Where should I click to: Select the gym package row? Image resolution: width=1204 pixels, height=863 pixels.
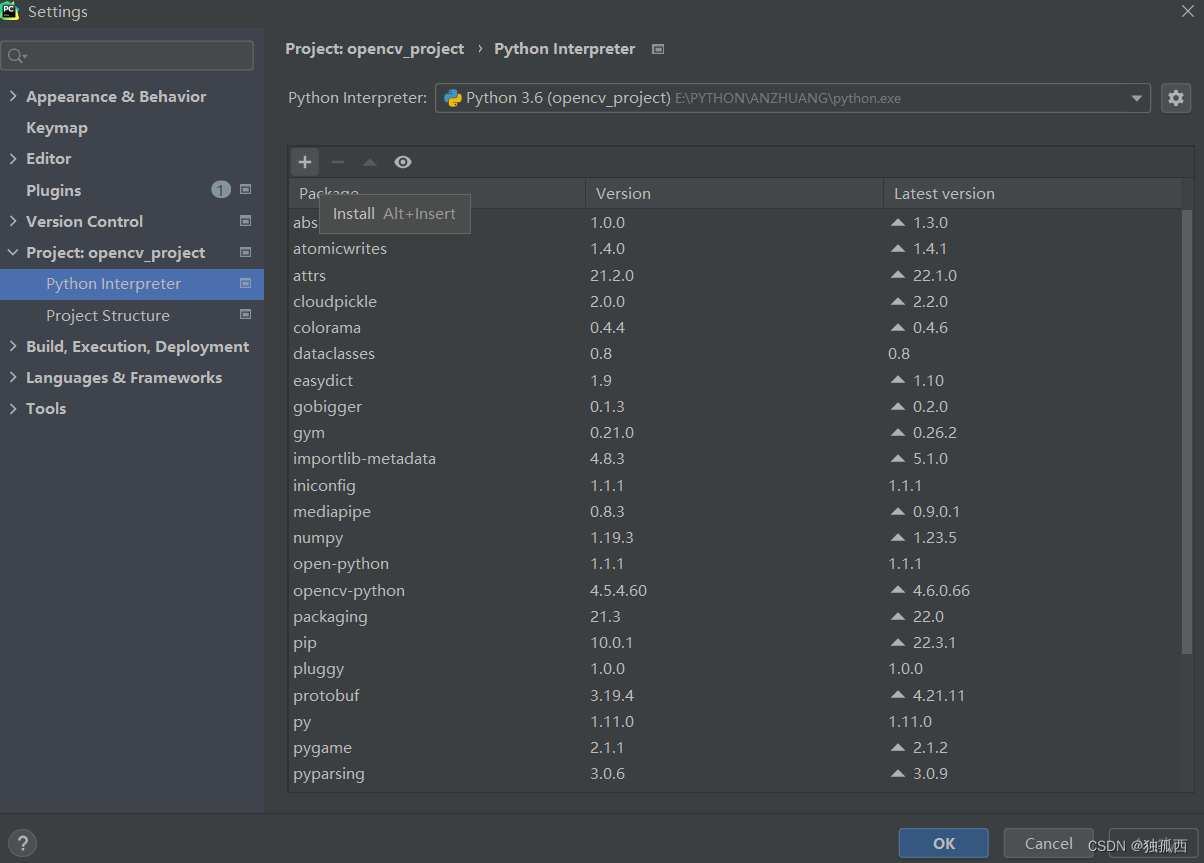[735, 432]
